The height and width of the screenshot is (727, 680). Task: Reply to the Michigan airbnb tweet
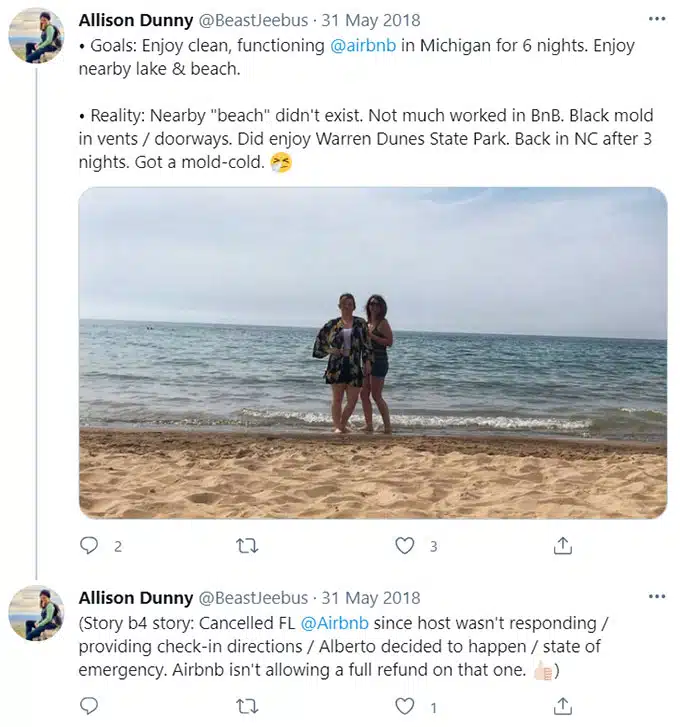point(89,546)
